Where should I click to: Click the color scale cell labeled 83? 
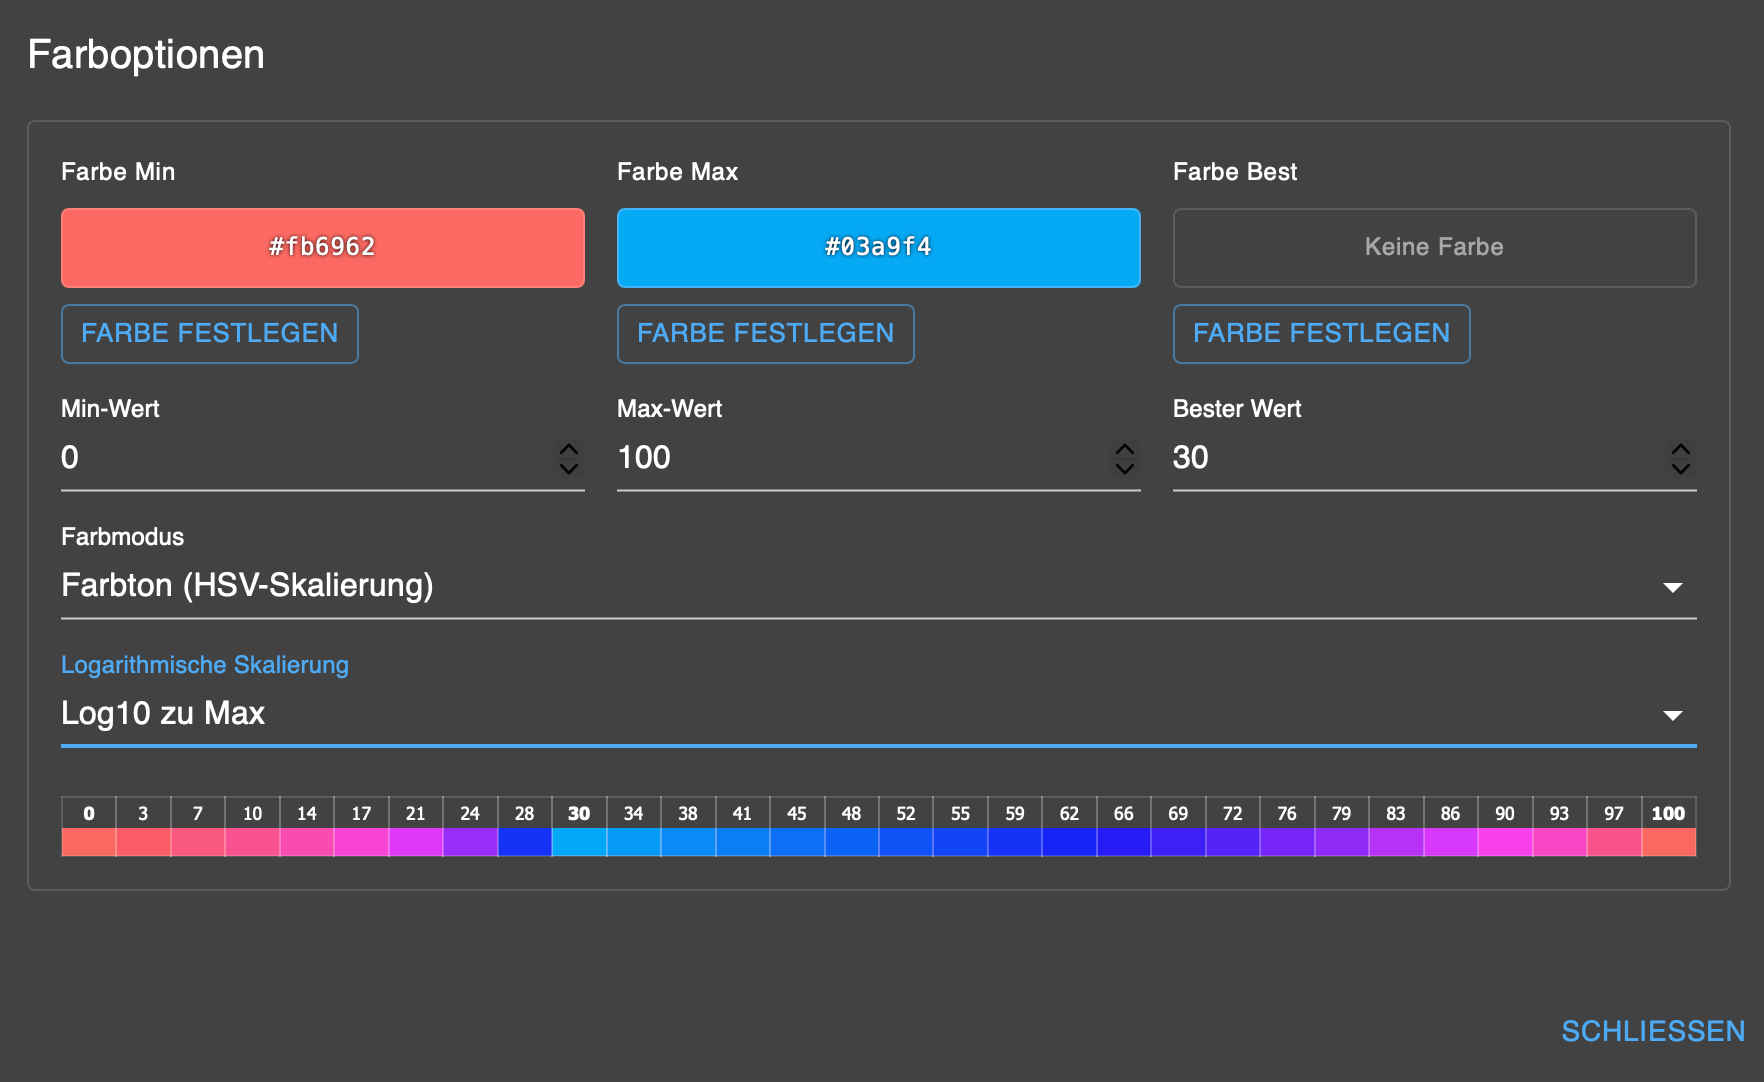tap(1396, 827)
